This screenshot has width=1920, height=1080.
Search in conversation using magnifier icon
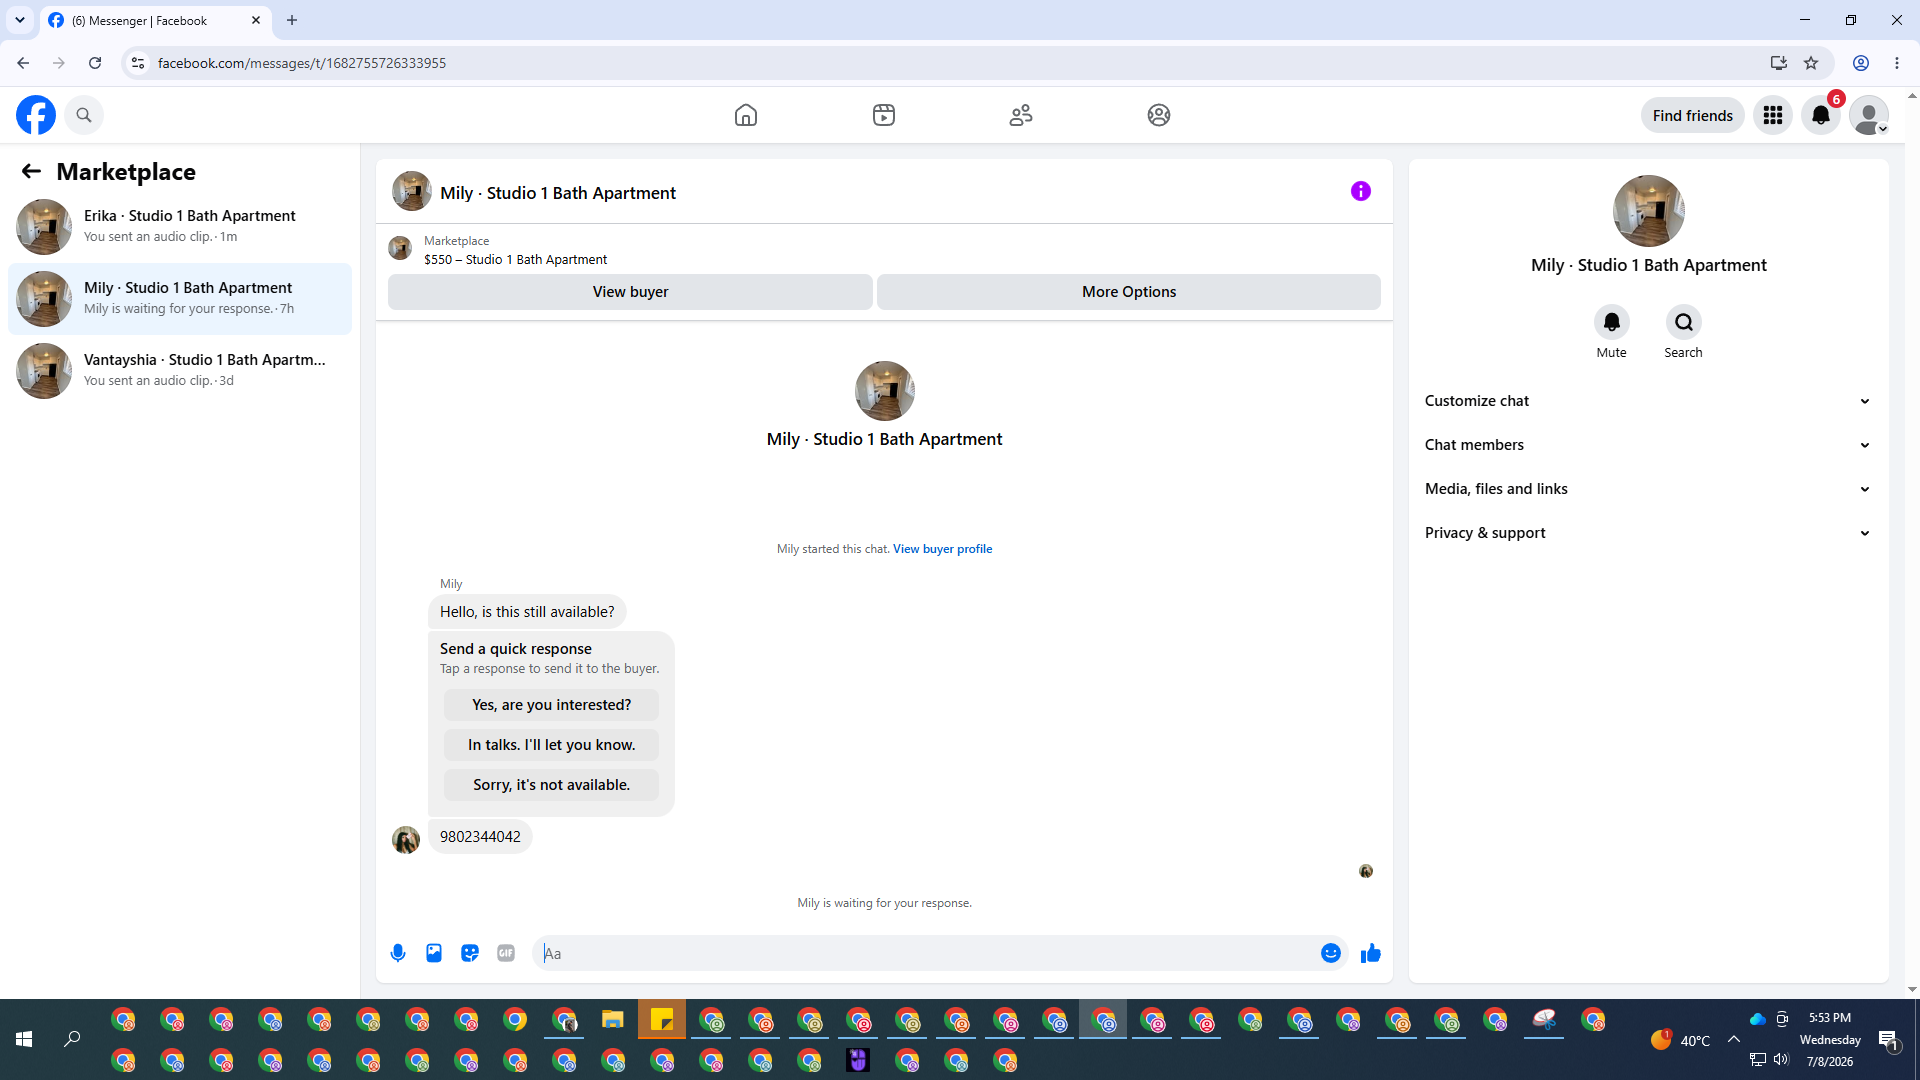point(1684,322)
